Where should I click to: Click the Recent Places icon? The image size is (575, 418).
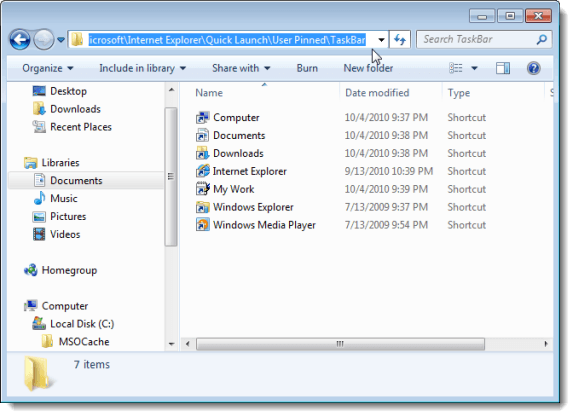[39, 127]
